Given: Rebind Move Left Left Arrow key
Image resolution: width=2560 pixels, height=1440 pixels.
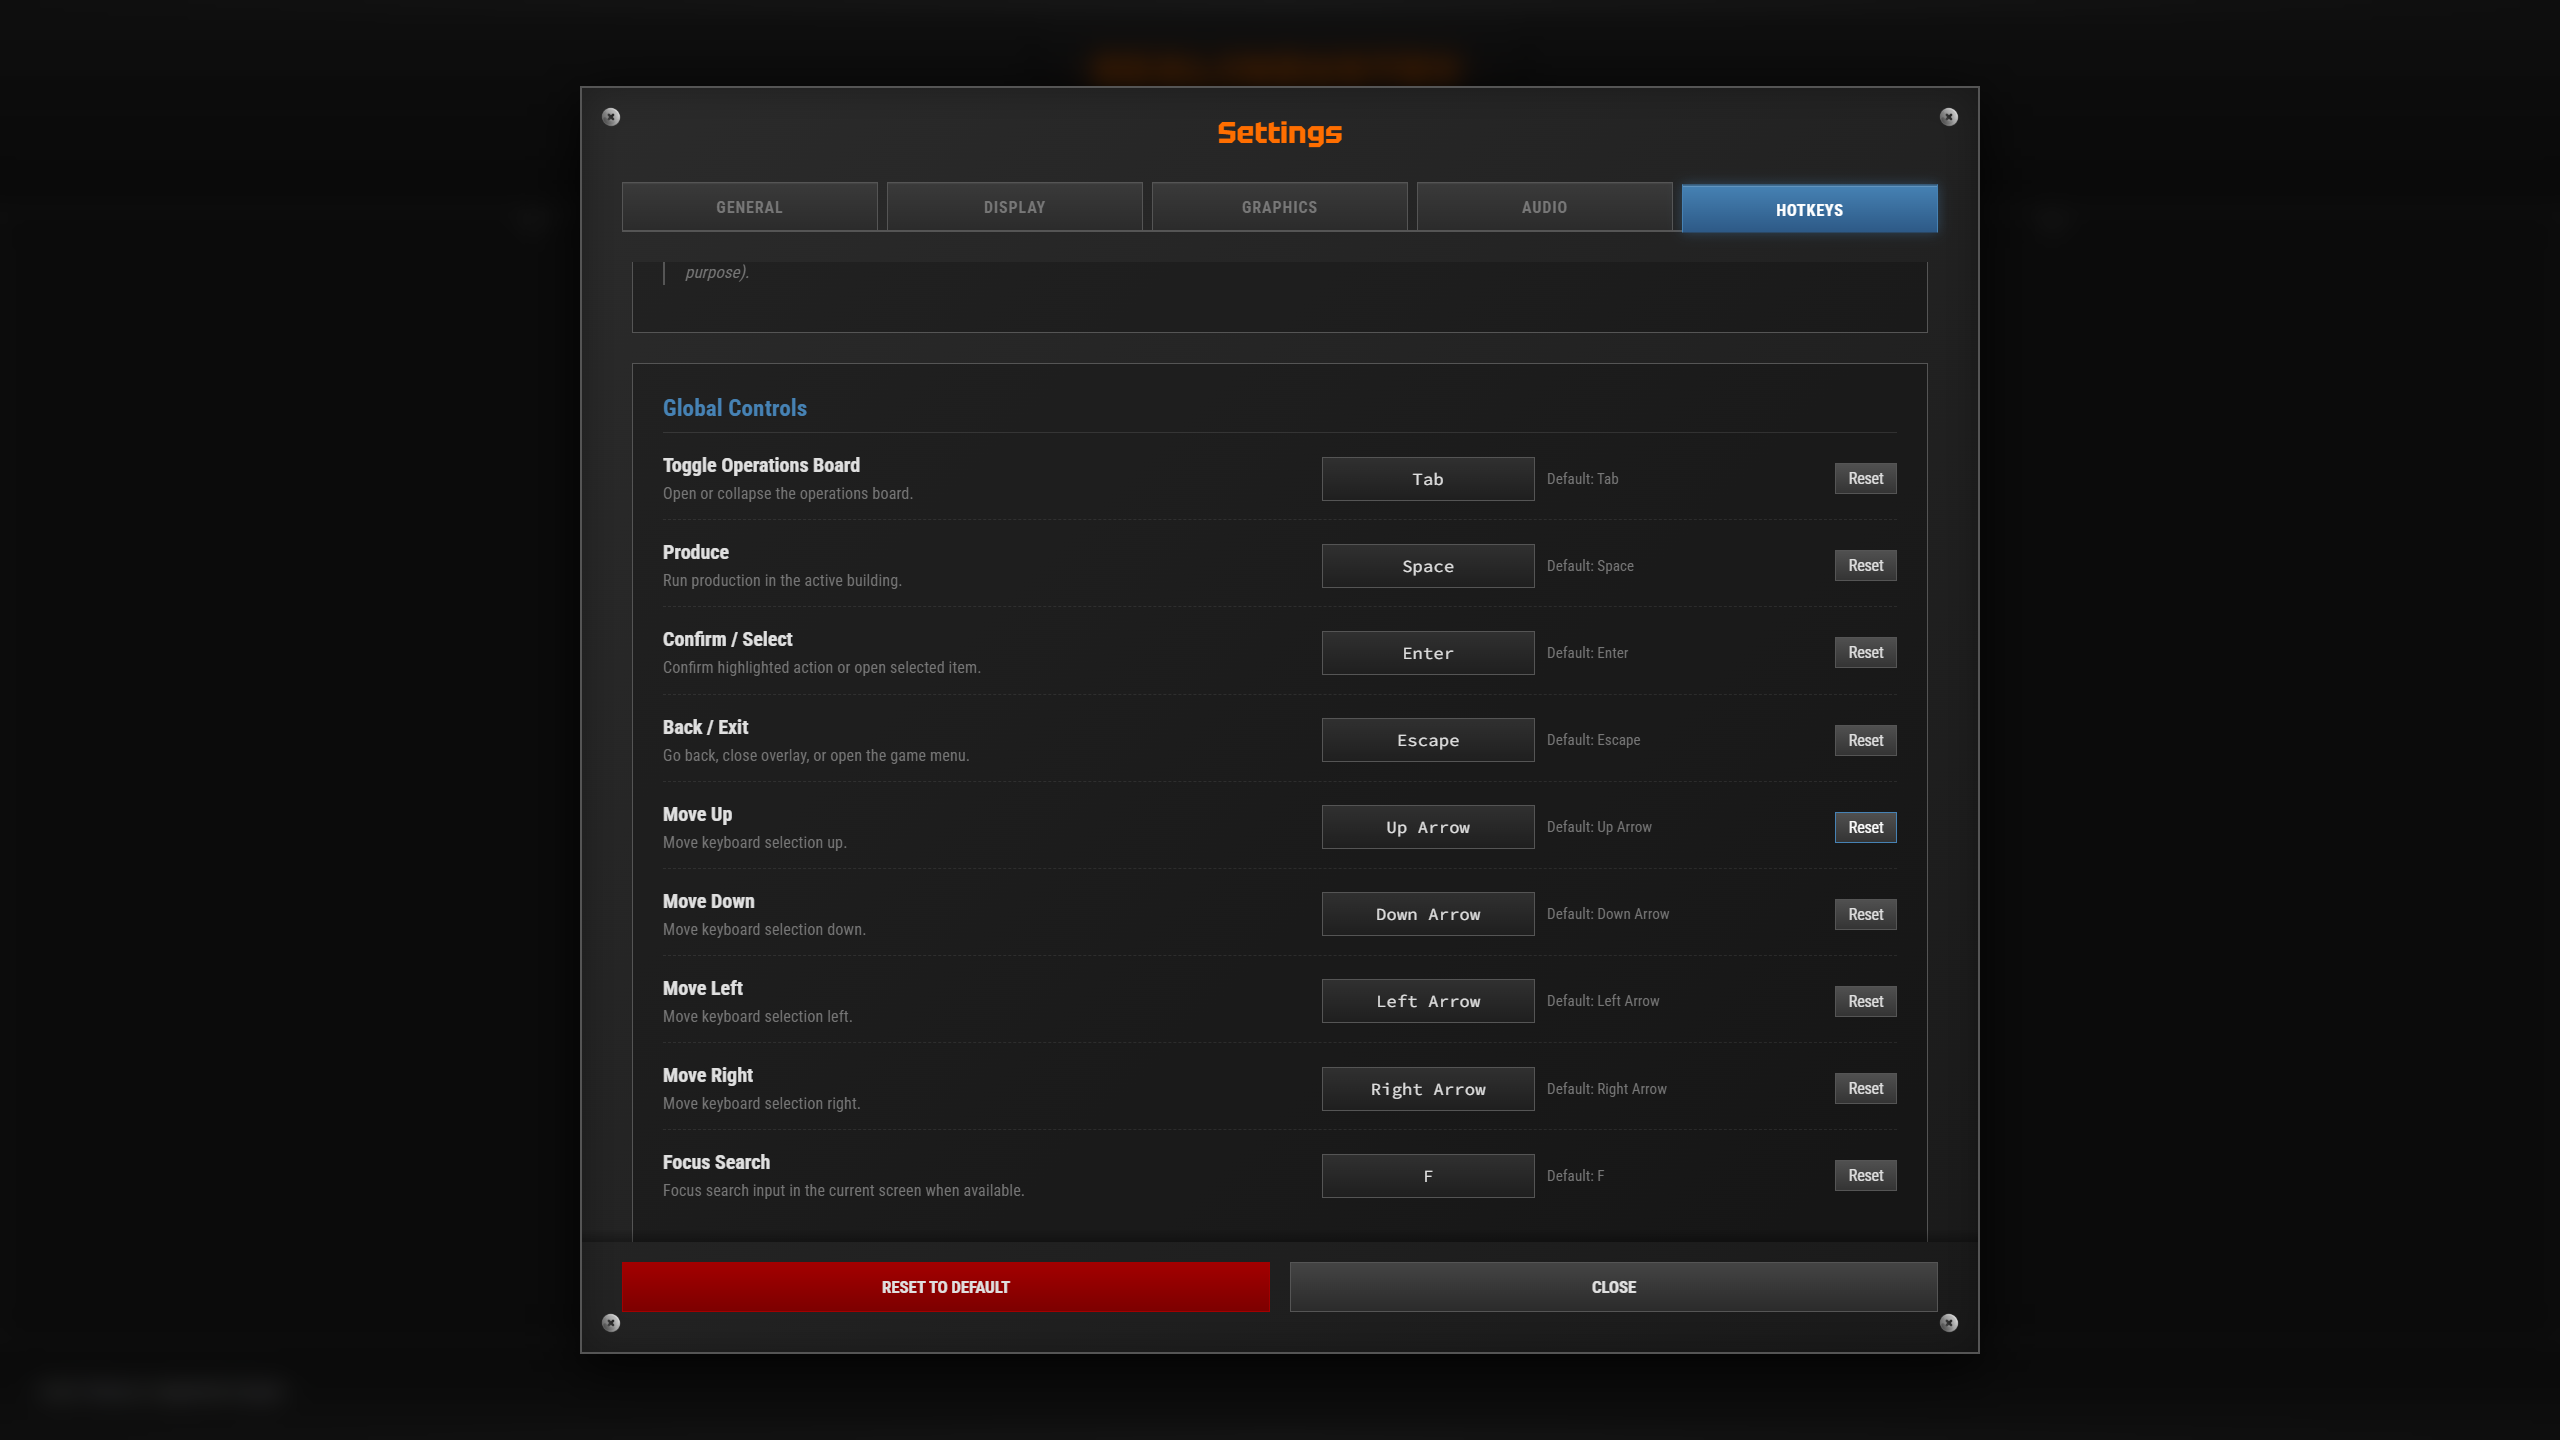Looking at the screenshot, I should (1428, 1001).
